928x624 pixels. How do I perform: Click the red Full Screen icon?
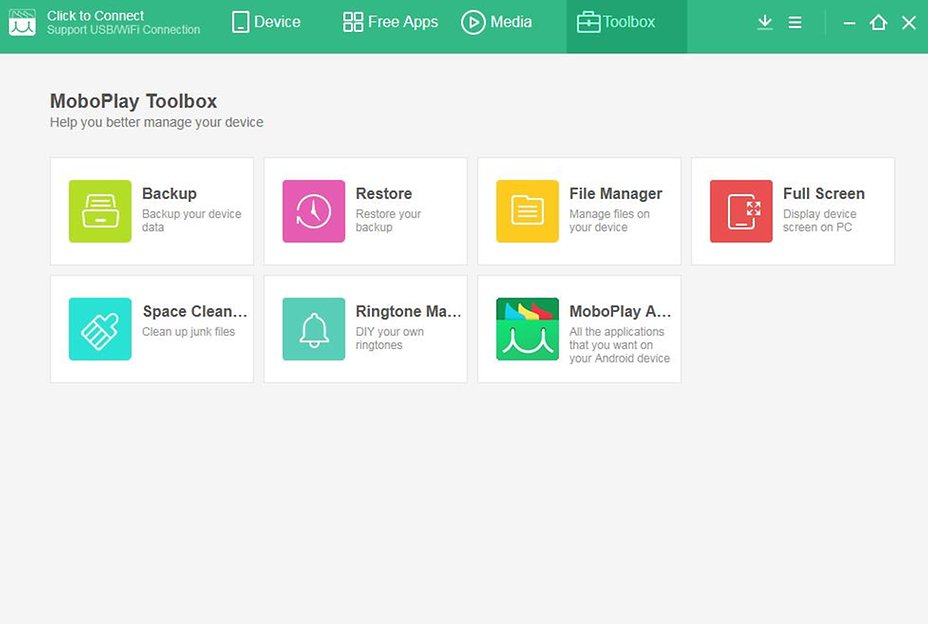tap(741, 211)
